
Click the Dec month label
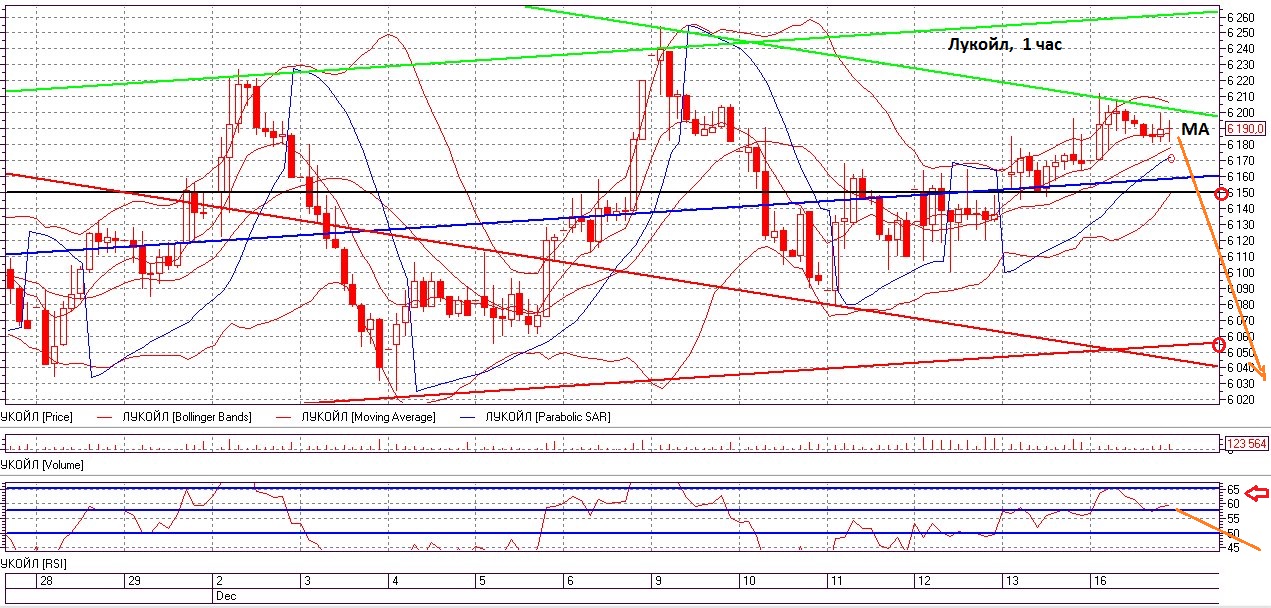pos(224,595)
